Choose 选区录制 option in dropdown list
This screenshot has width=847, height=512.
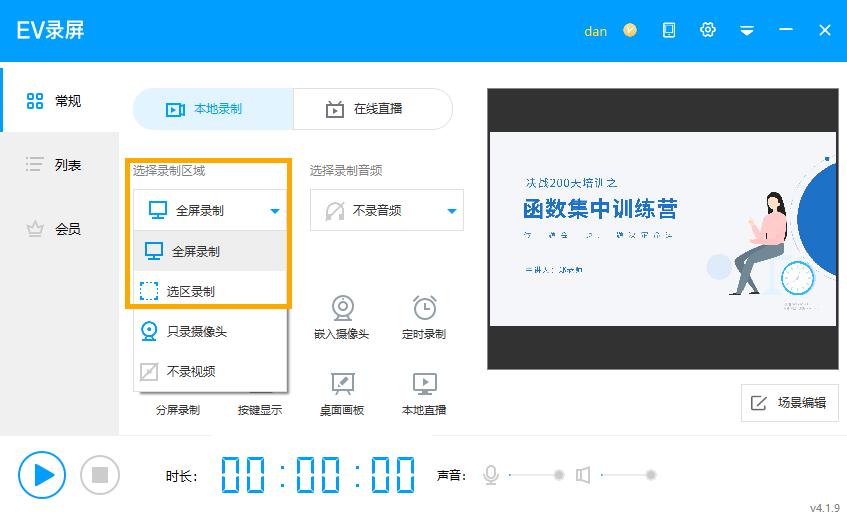(210, 291)
